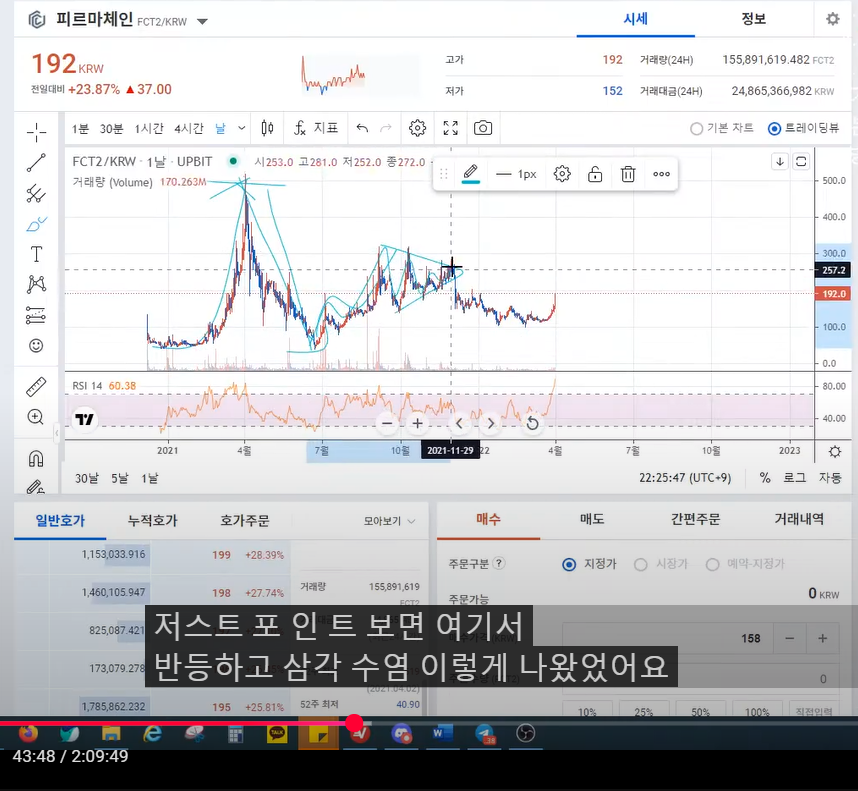Set chart interval to 4시간
858x791 pixels.
[x=189, y=129]
